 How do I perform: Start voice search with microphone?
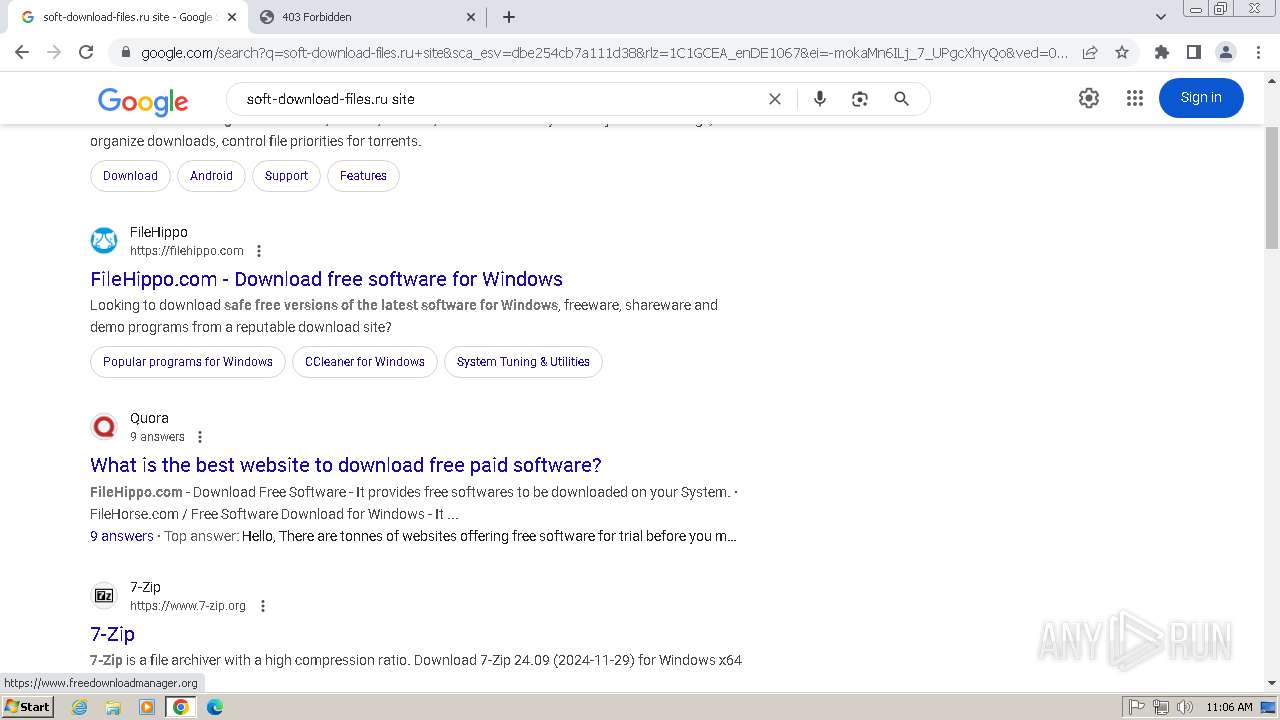[819, 99]
